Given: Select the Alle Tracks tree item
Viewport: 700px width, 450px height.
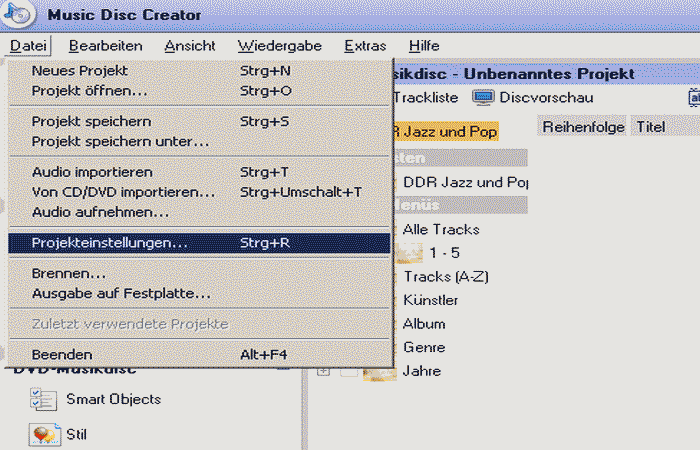Looking at the screenshot, I should [440, 229].
